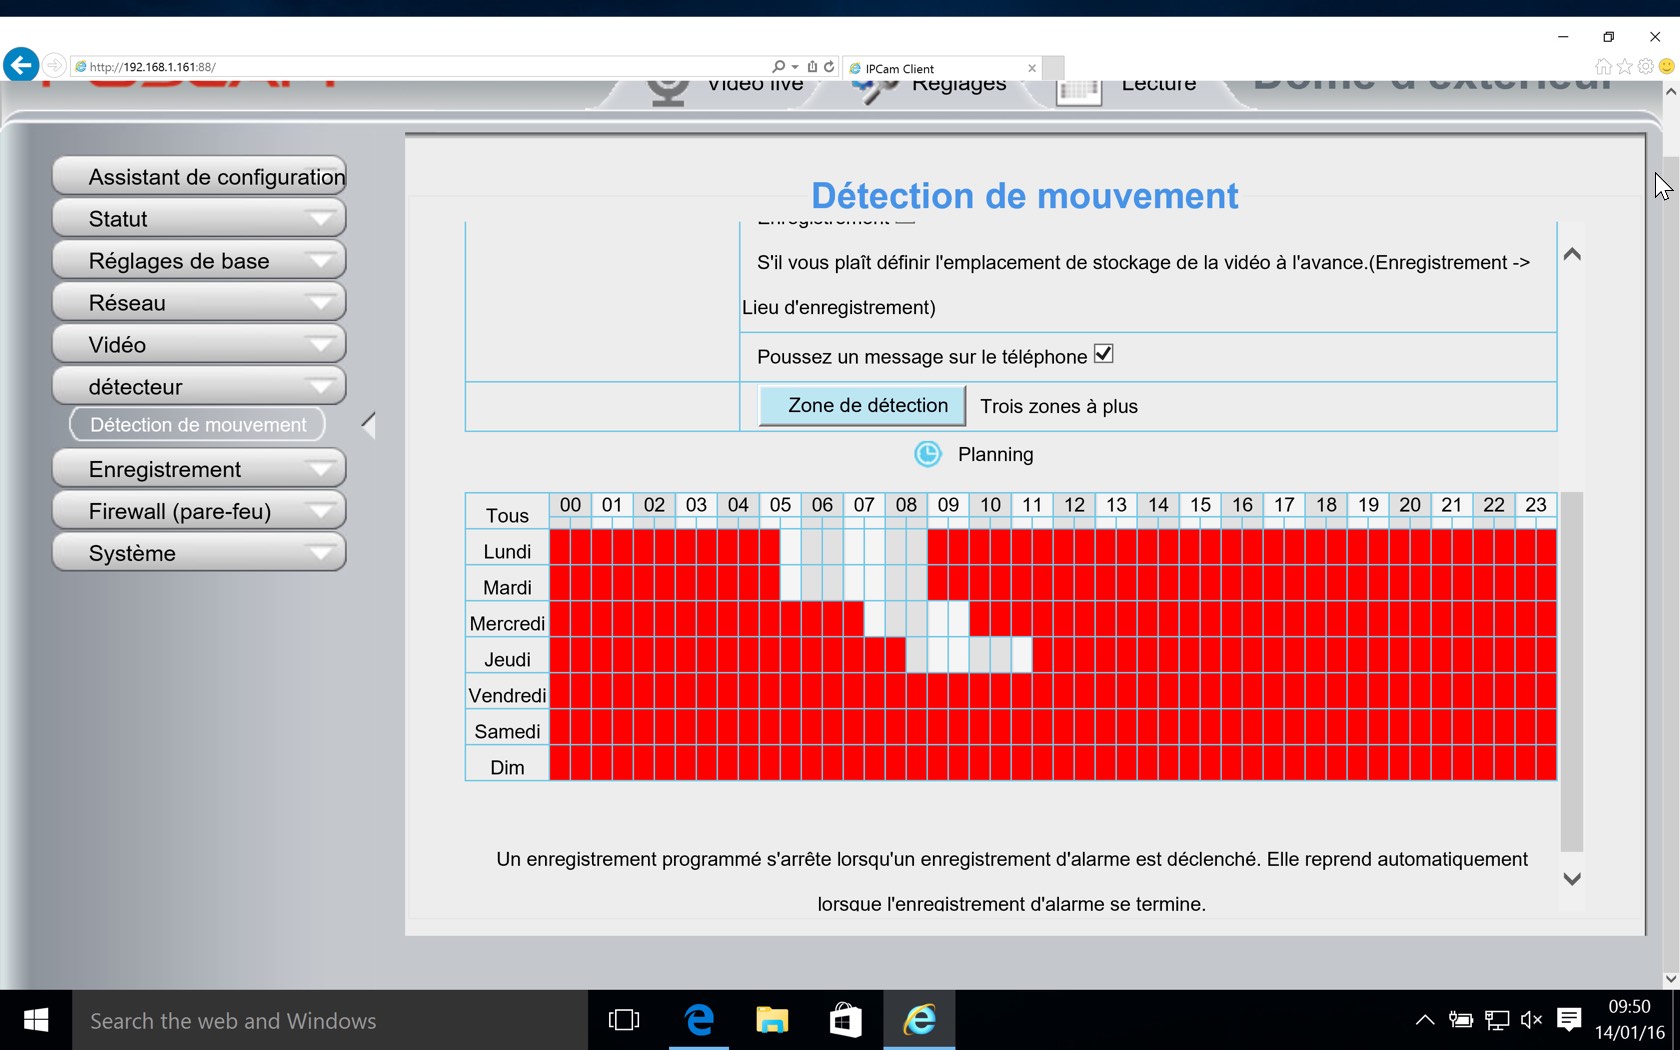Switch to the Lecture tab
Screen dimensions: 1680x1050
click(x=1158, y=86)
